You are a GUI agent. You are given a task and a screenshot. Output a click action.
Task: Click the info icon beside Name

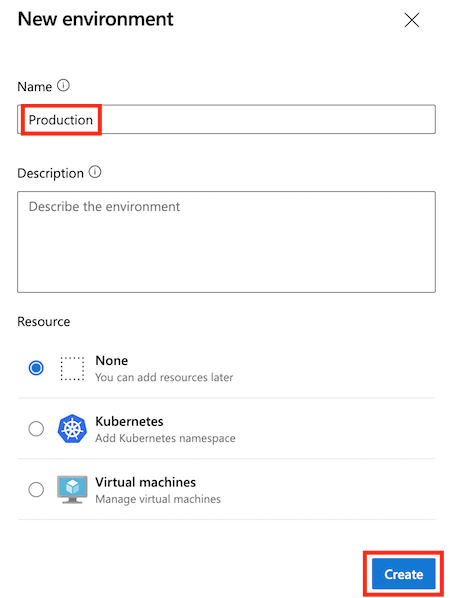[63, 85]
